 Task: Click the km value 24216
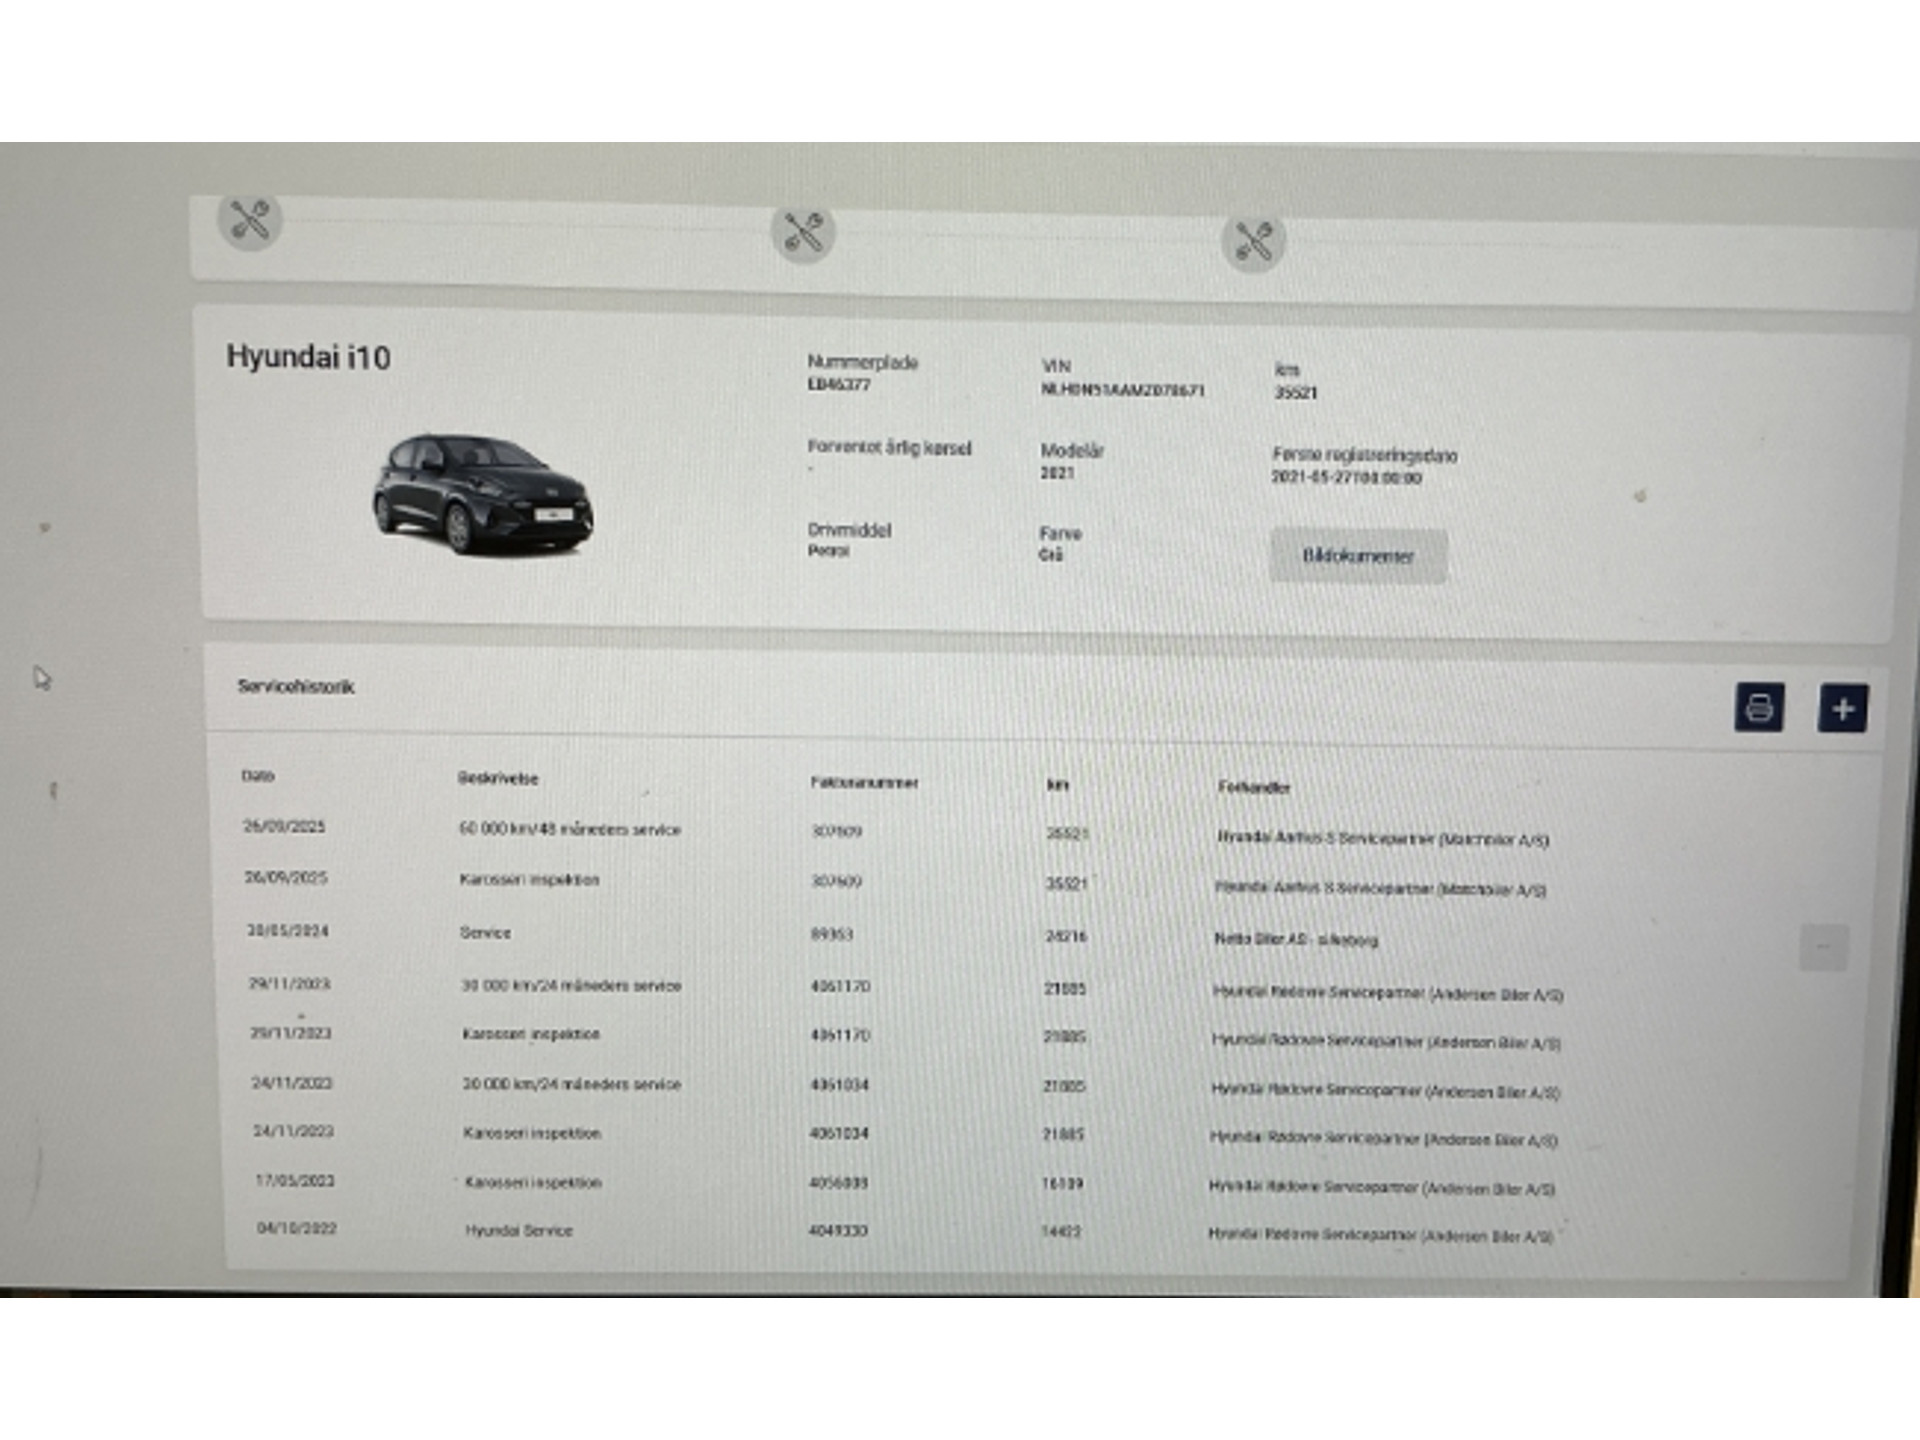[1066, 937]
